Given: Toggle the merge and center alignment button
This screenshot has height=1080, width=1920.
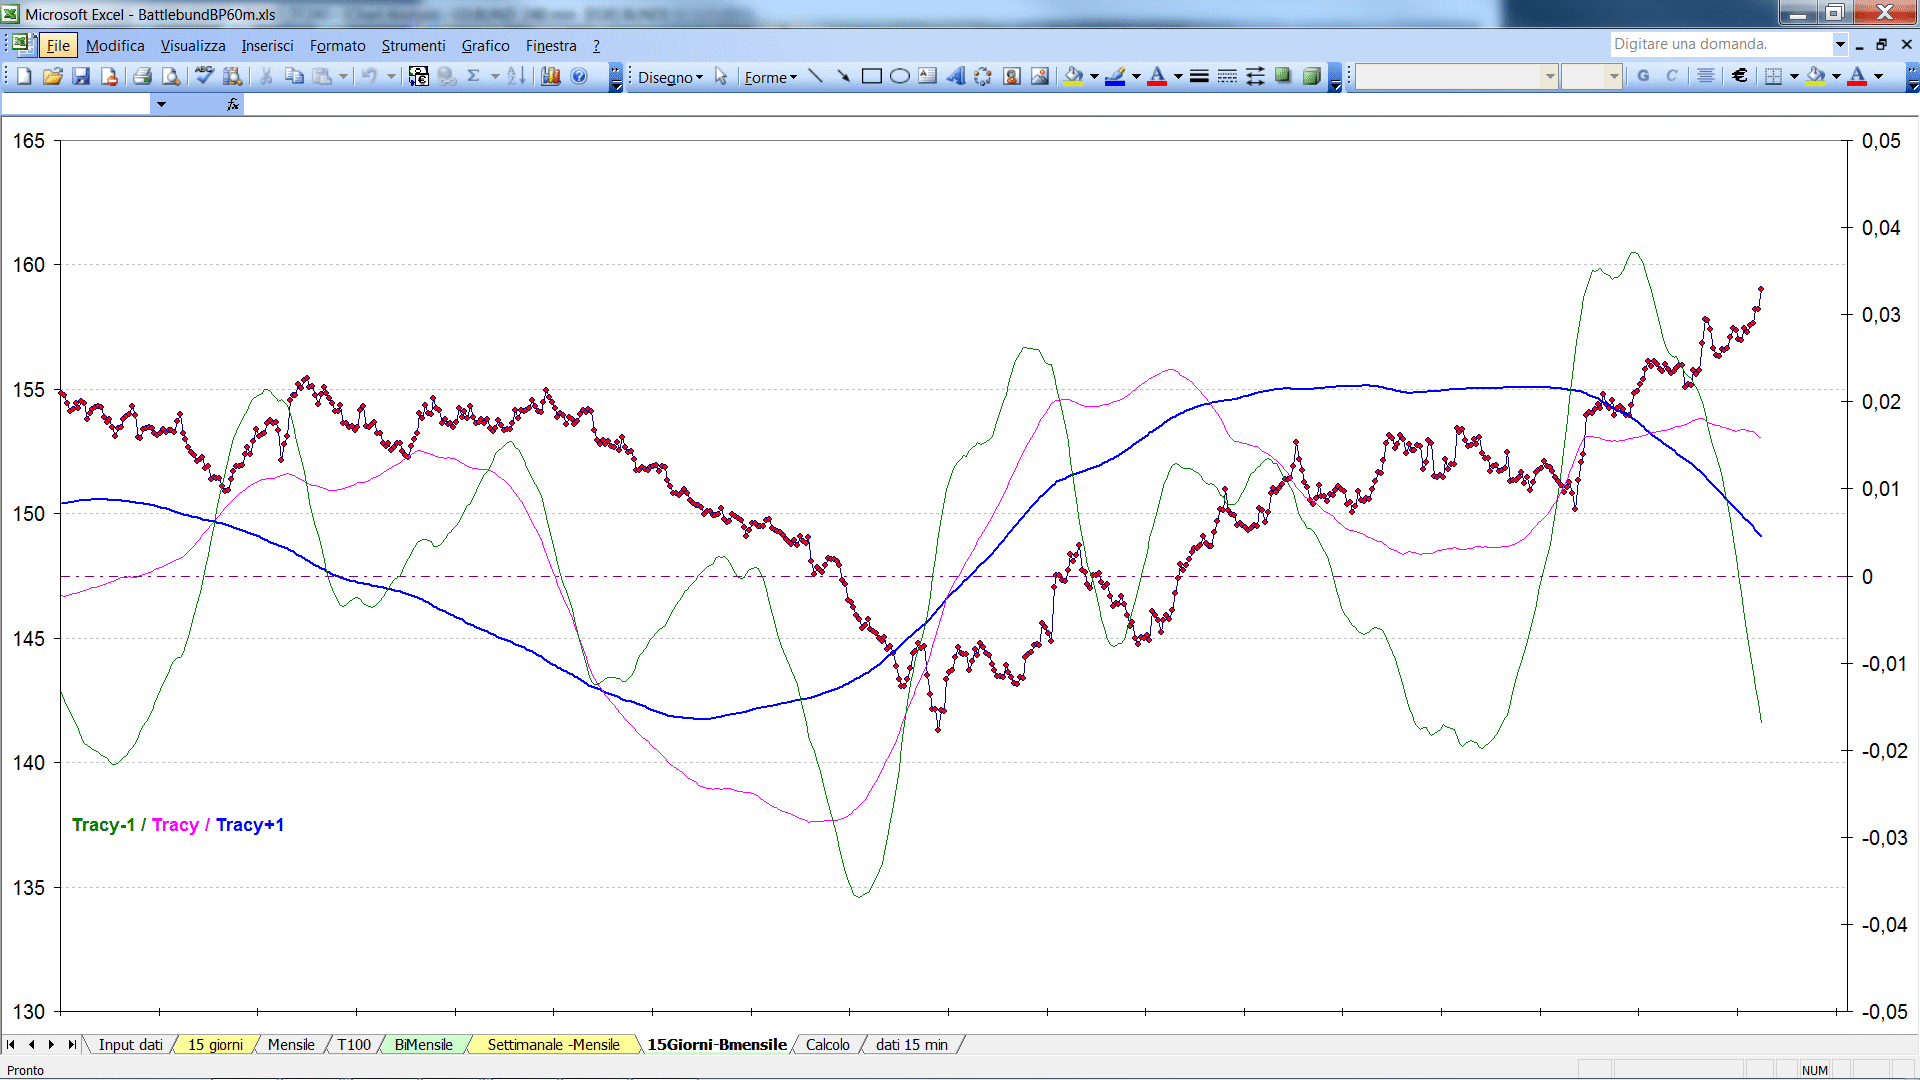Looking at the screenshot, I should coord(1706,76).
